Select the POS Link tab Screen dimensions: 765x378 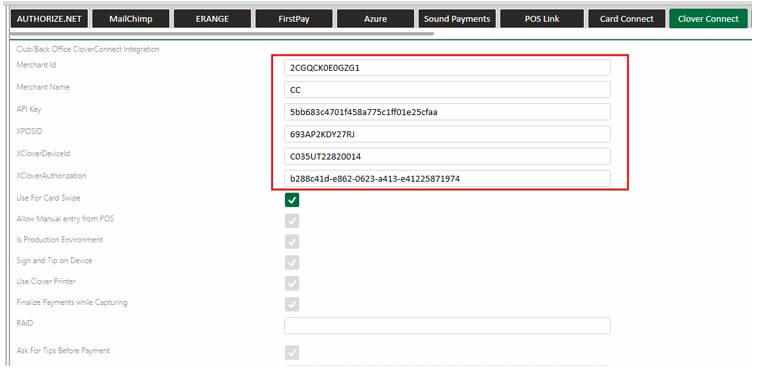click(542, 19)
